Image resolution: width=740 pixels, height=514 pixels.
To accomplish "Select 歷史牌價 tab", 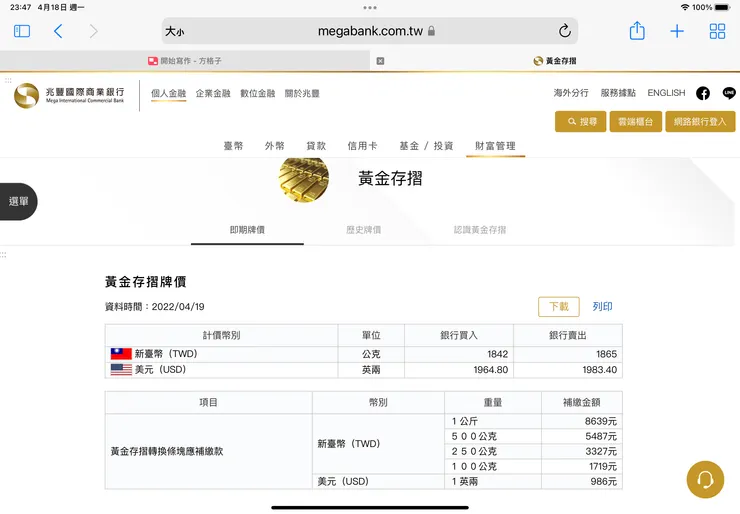I will 363,230.
